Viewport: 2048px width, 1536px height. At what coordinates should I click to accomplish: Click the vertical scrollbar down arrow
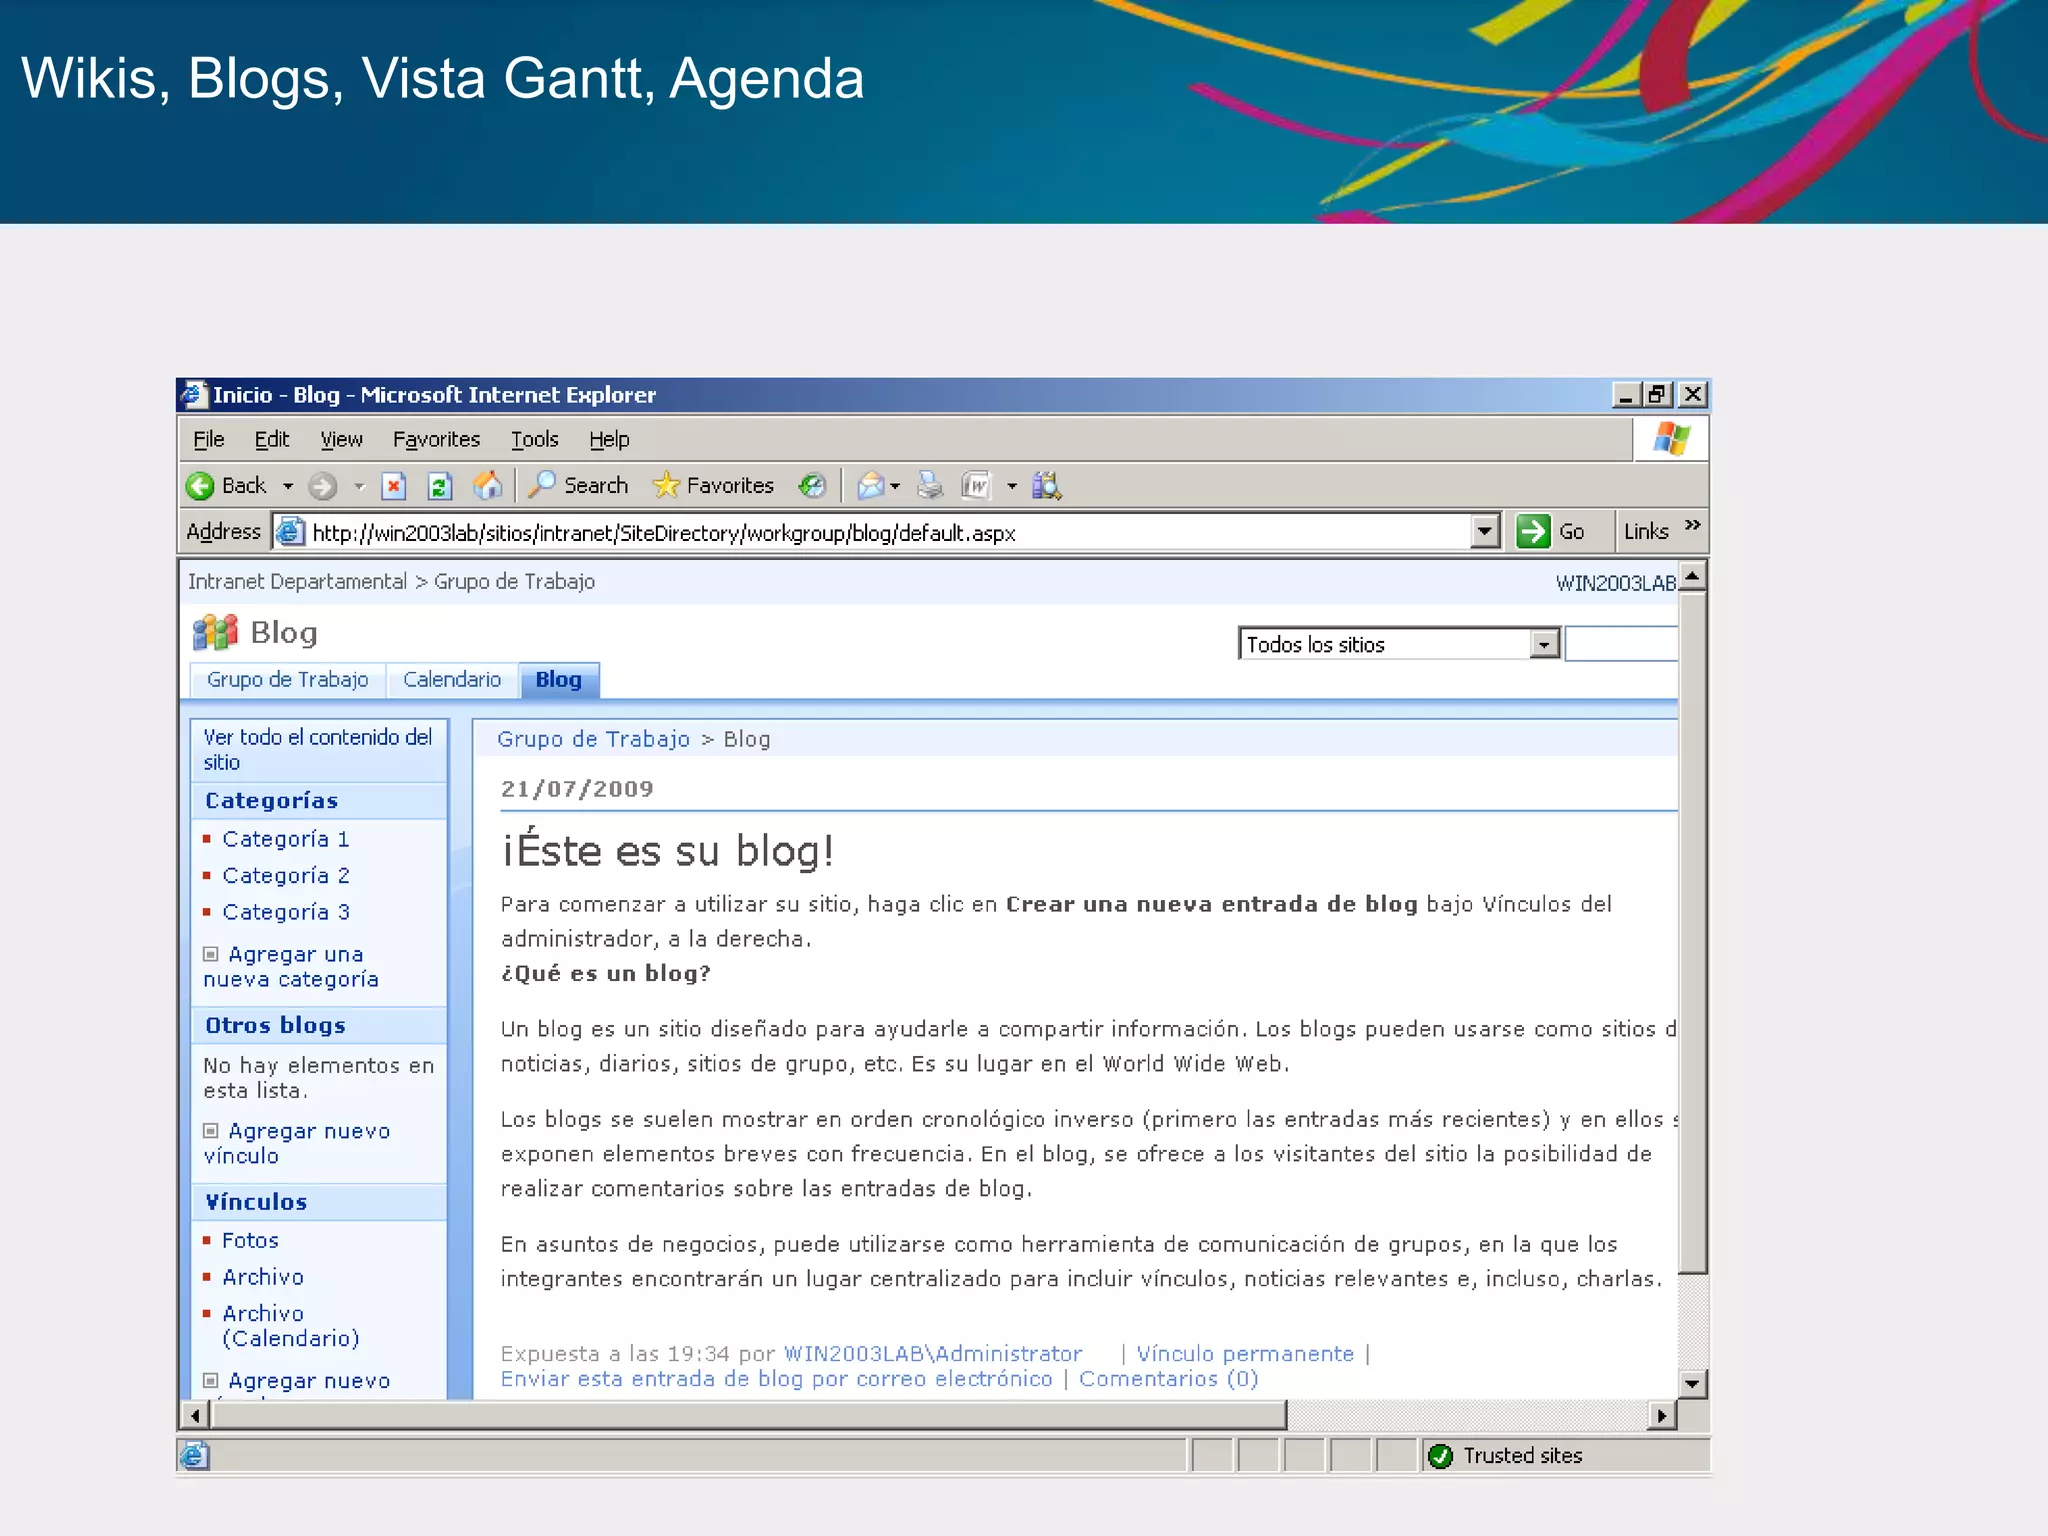[1692, 1384]
